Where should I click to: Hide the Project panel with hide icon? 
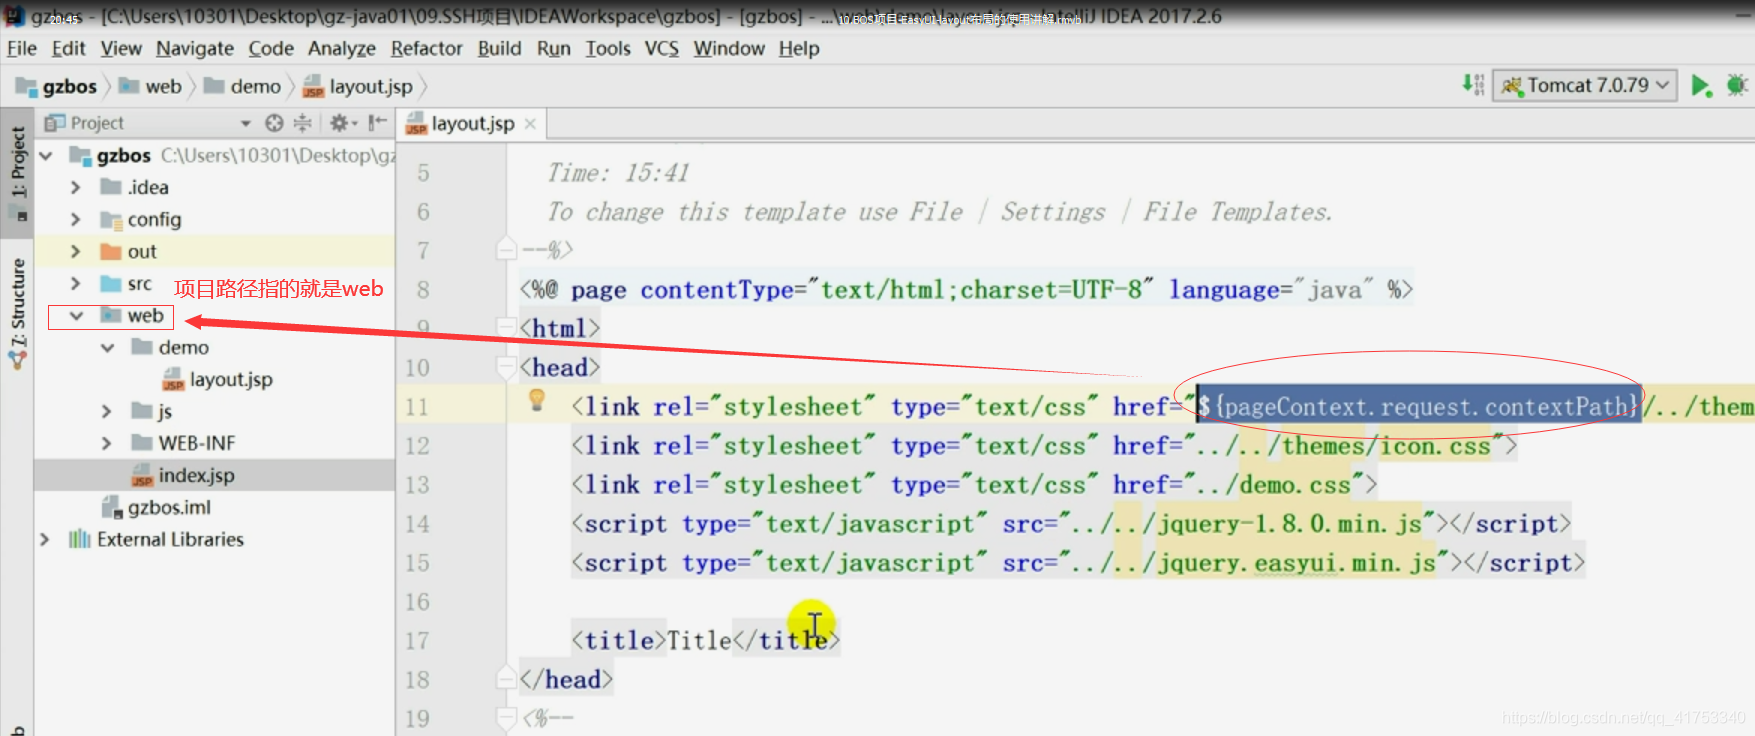pos(377,123)
